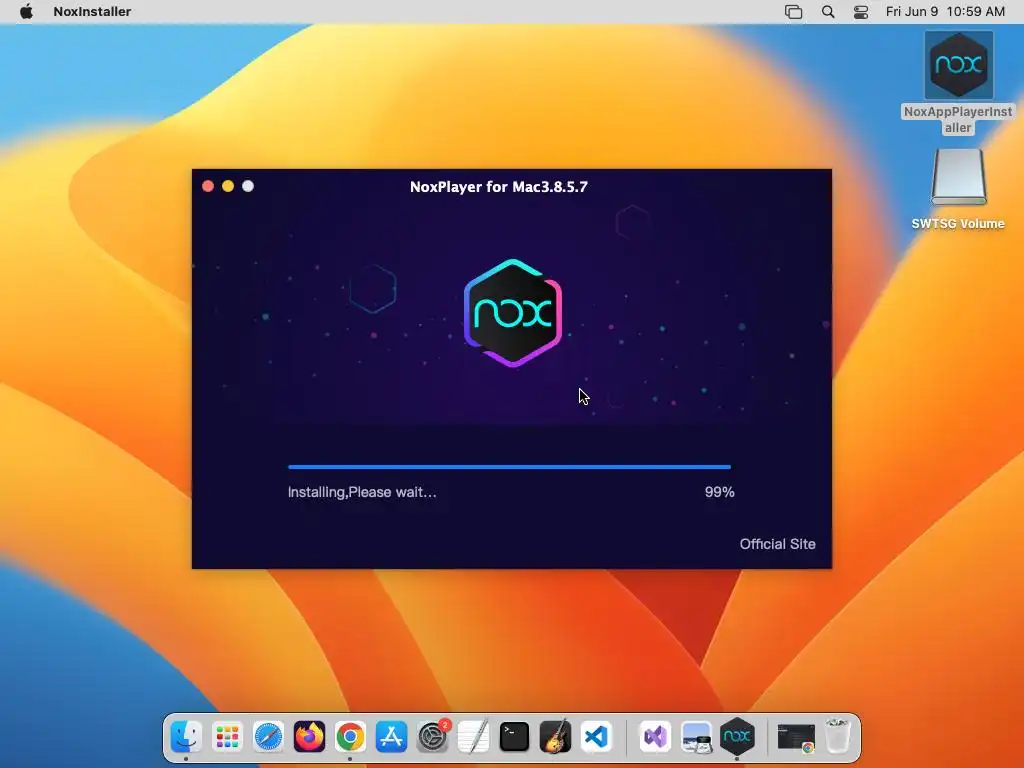Click the Installing,Please wait... status text
This screenshot has width=1024, height=768.
point(362,492)
